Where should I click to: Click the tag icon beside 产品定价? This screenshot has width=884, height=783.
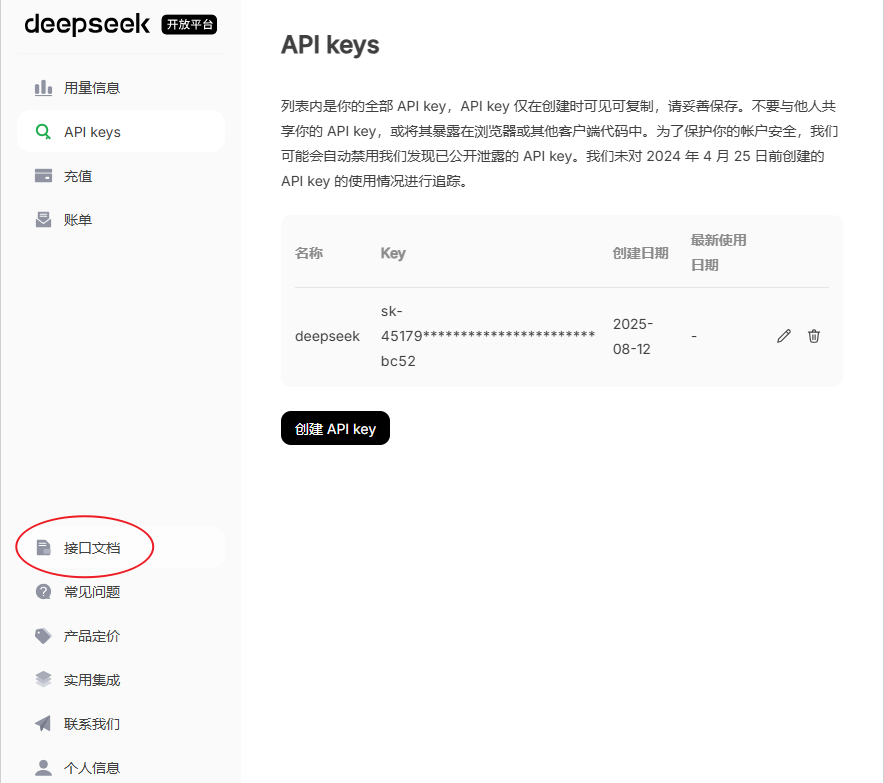tap(43, 636)
